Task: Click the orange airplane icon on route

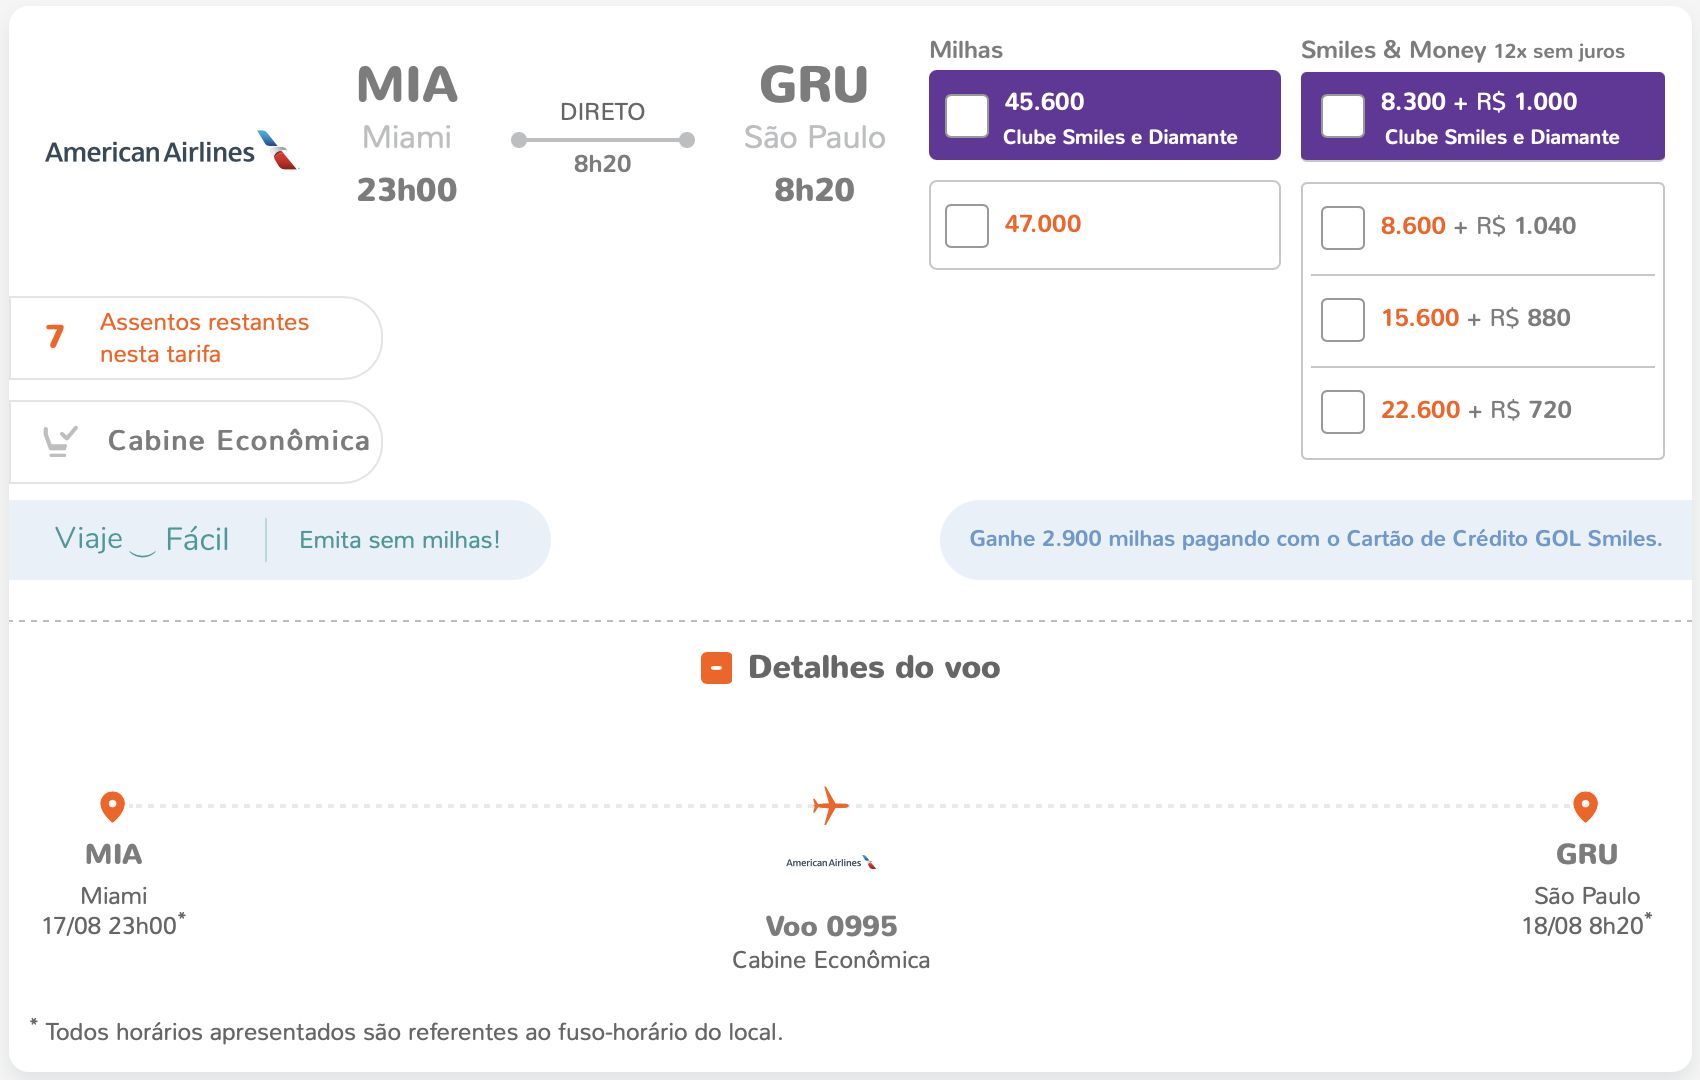Action: tap(830, 805)
